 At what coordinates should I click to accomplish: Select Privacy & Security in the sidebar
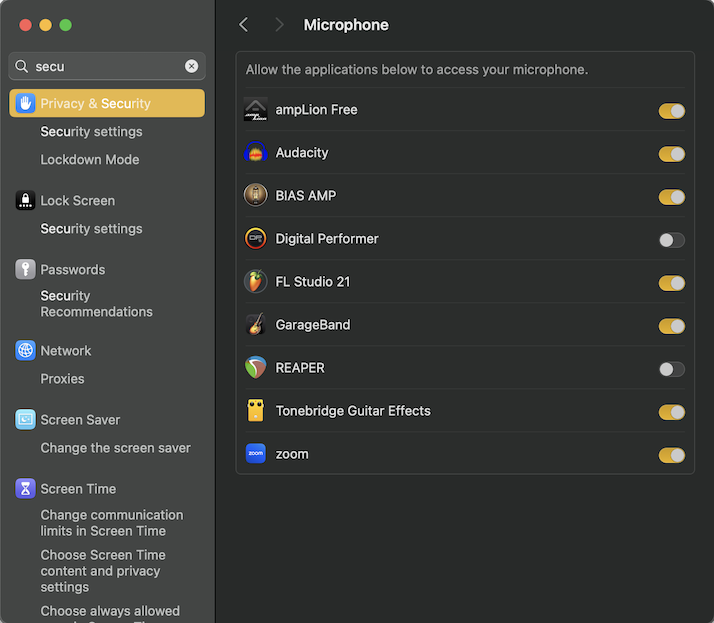tap(107, 103)
